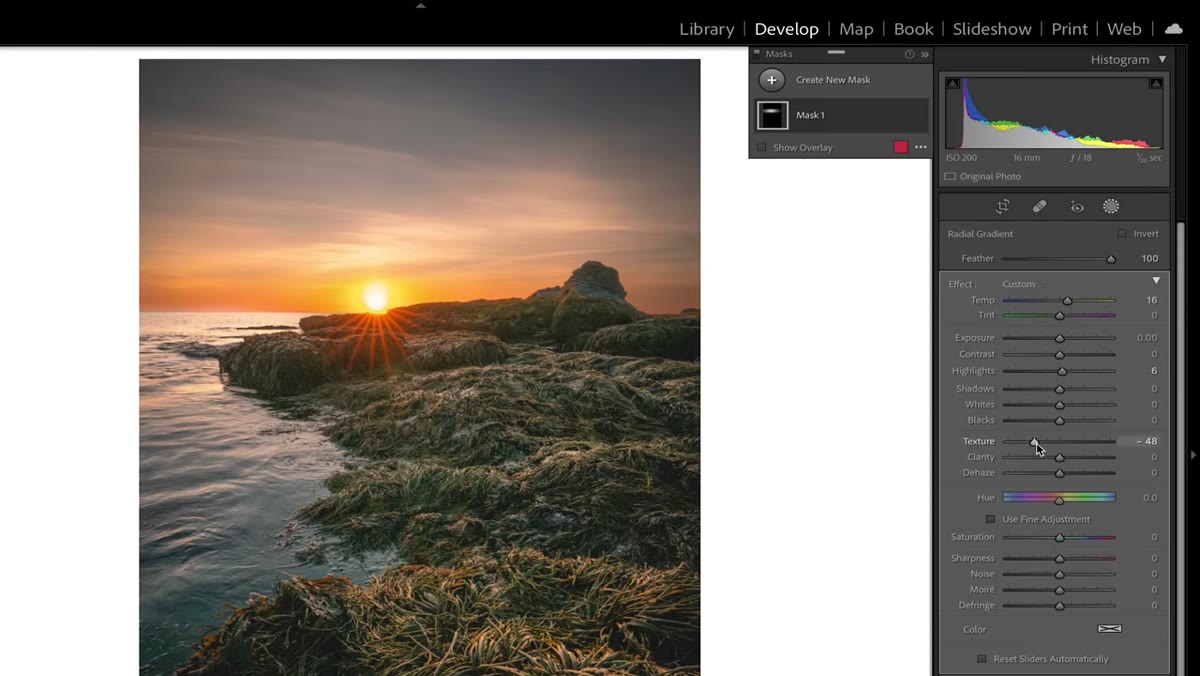Click the Sharpness slider handle
Image resolution: width=1200 pixels, height=676 pixels.
pos(1059,558)
